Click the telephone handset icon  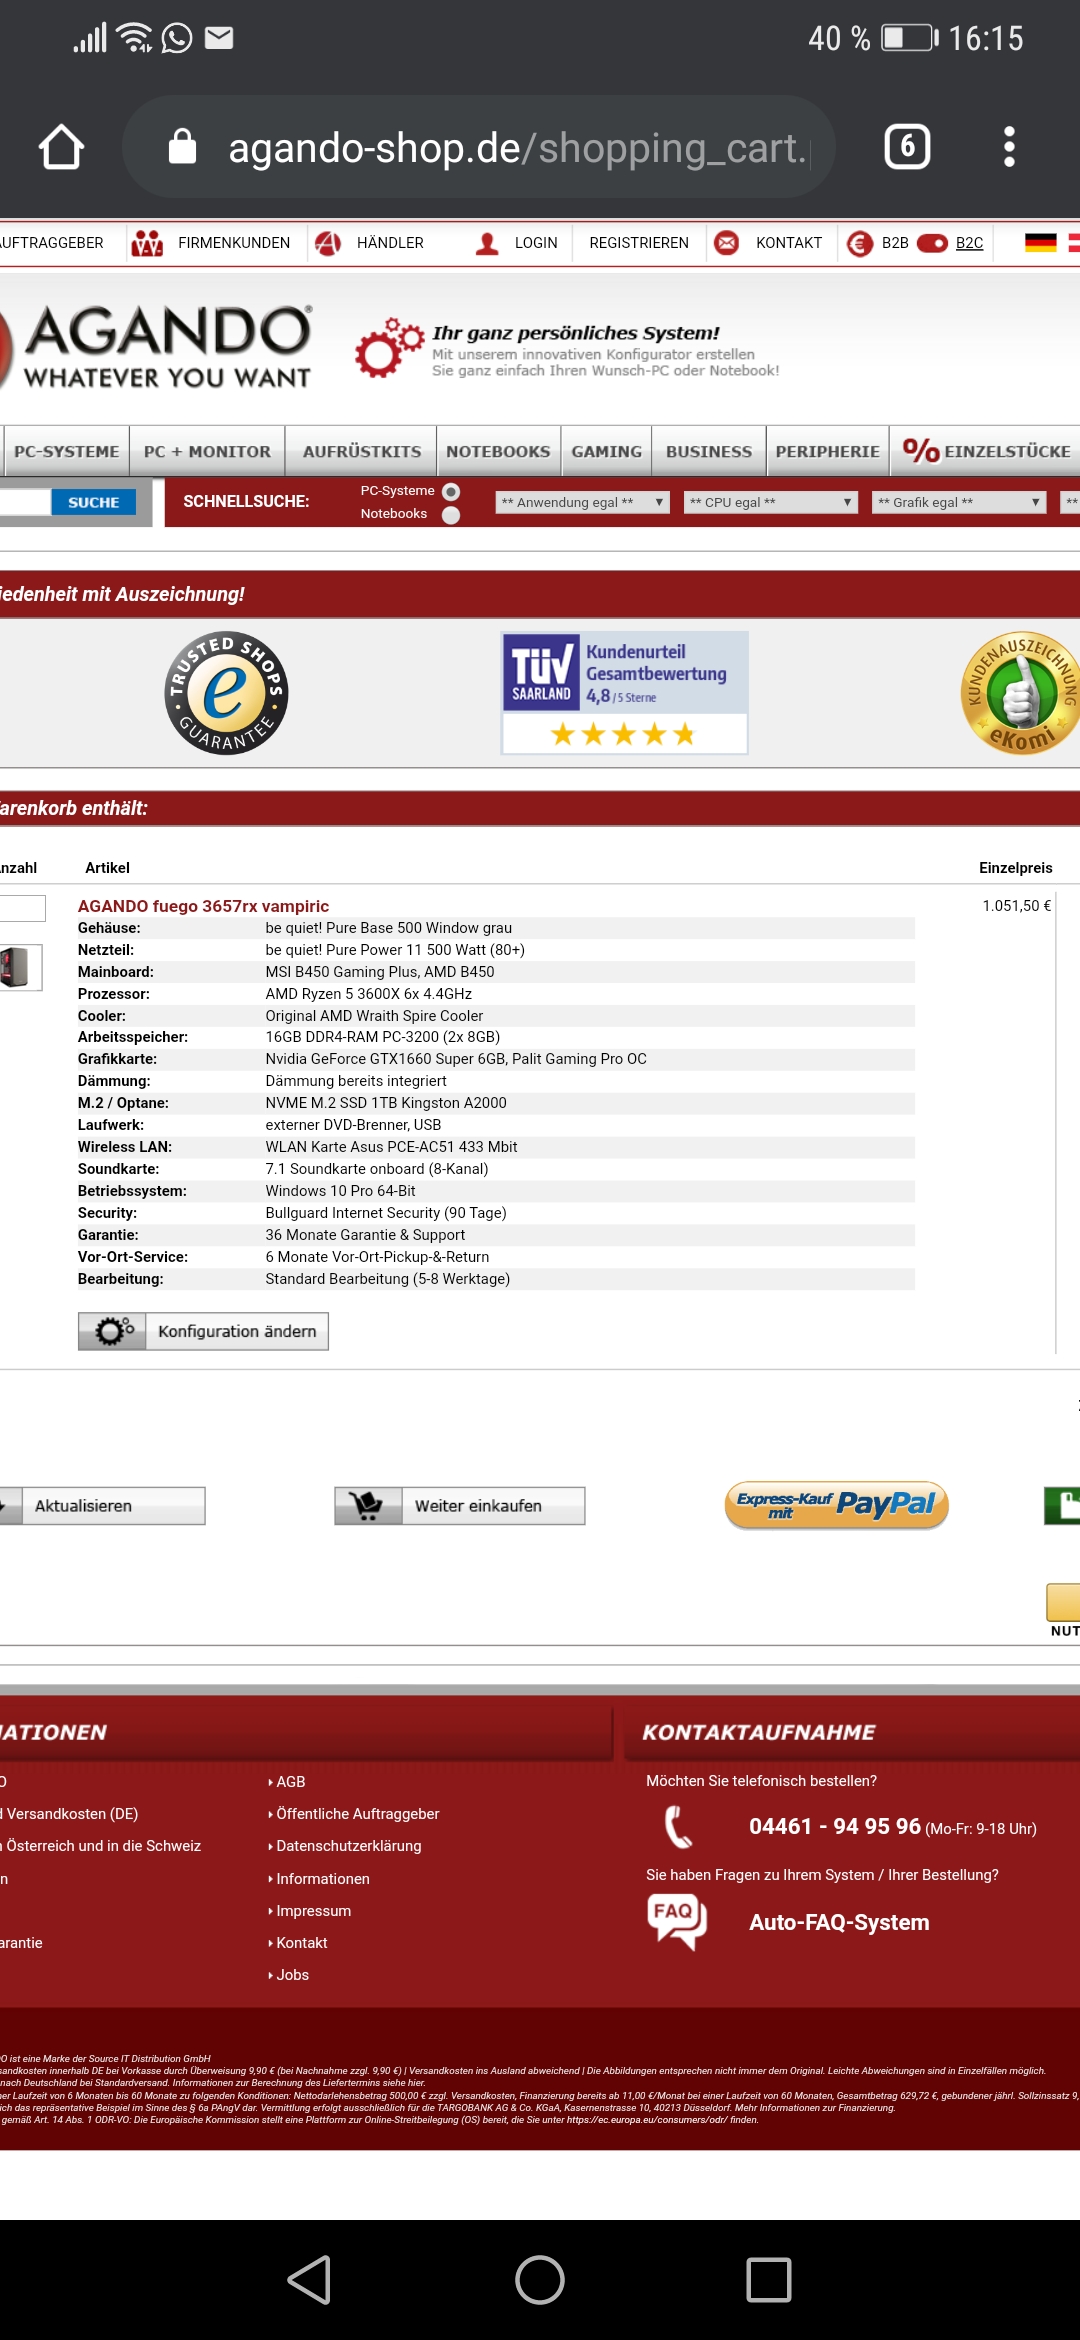click(678, 1827)
